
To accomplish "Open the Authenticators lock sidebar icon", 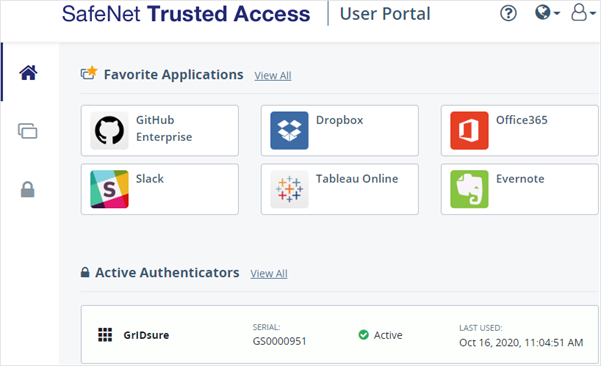I will click(x=28, y=189).
